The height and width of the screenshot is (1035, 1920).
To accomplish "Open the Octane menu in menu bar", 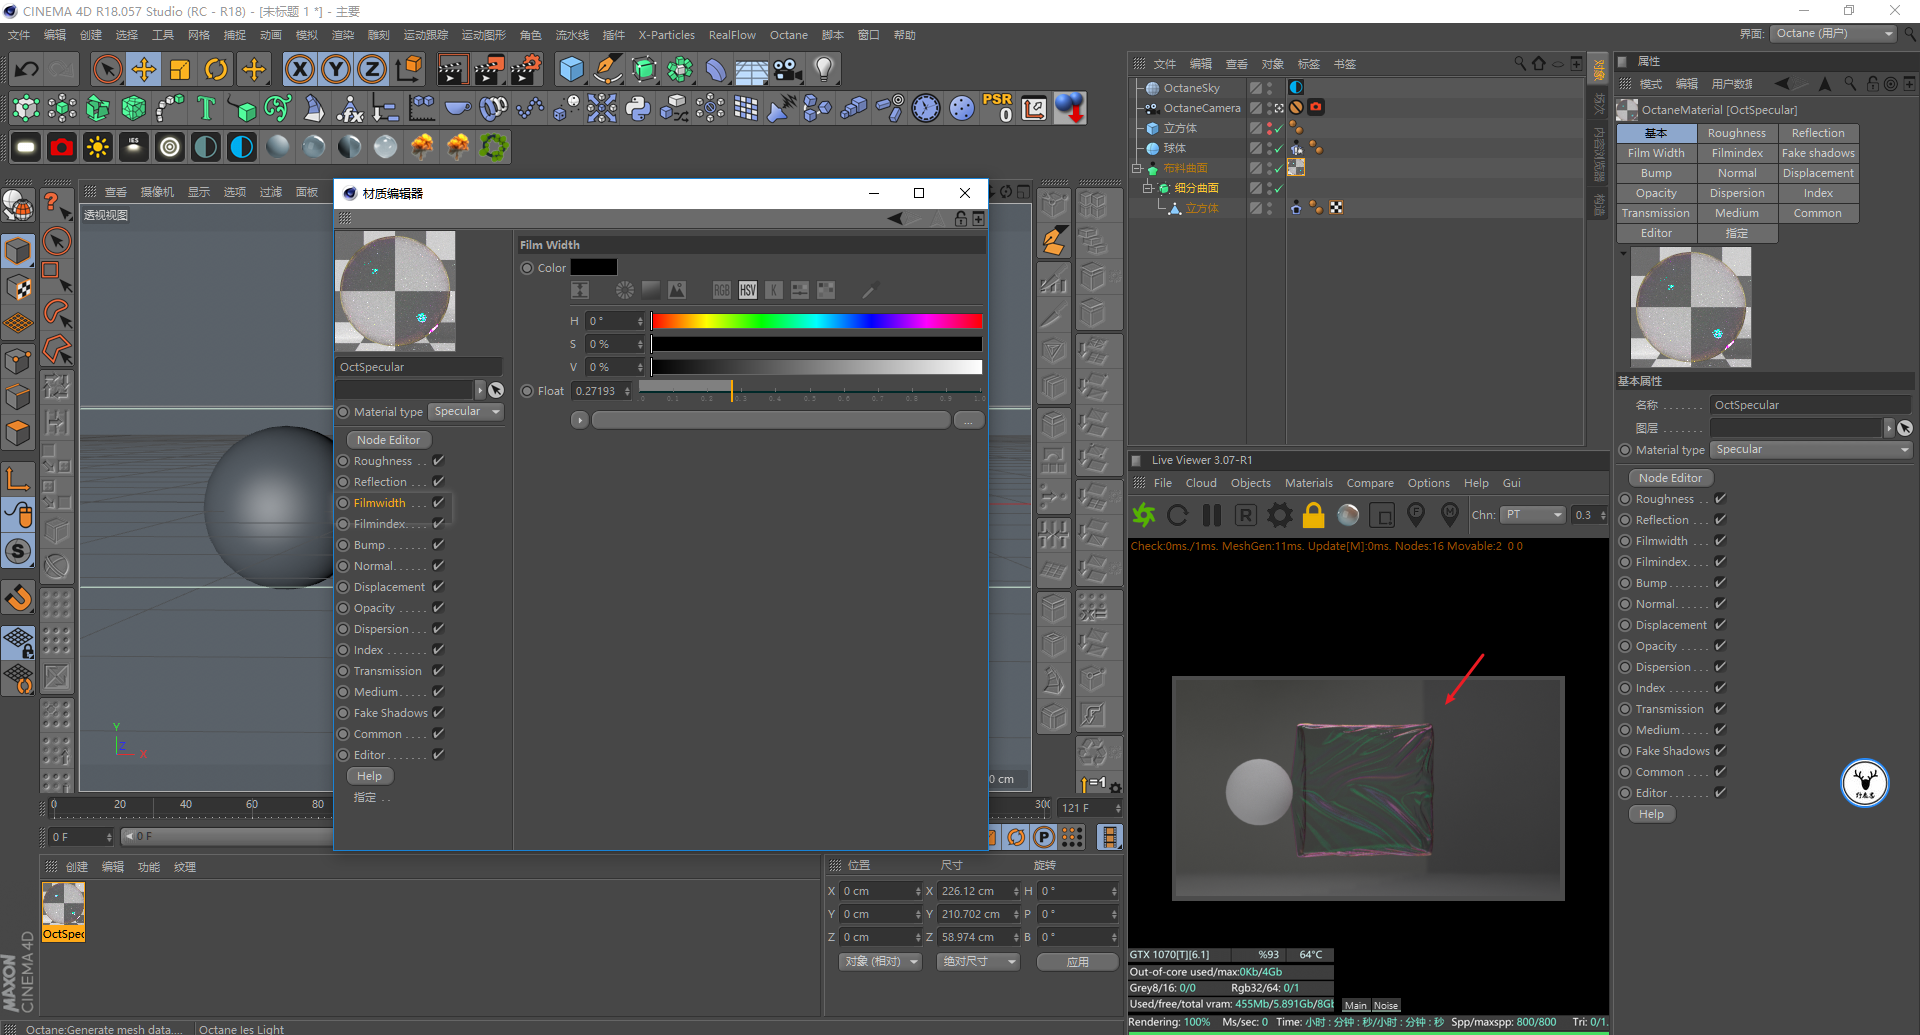I will (x=788, y=35).
